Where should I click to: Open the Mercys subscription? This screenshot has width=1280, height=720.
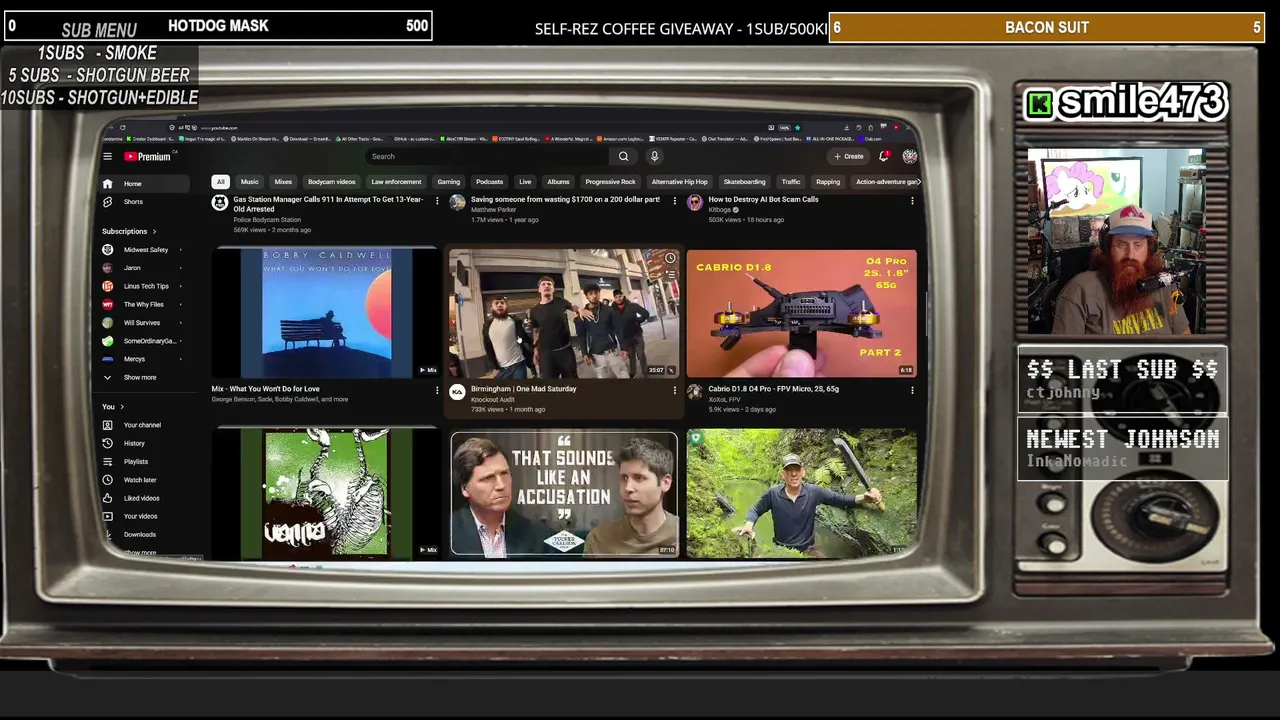point(142,359)
